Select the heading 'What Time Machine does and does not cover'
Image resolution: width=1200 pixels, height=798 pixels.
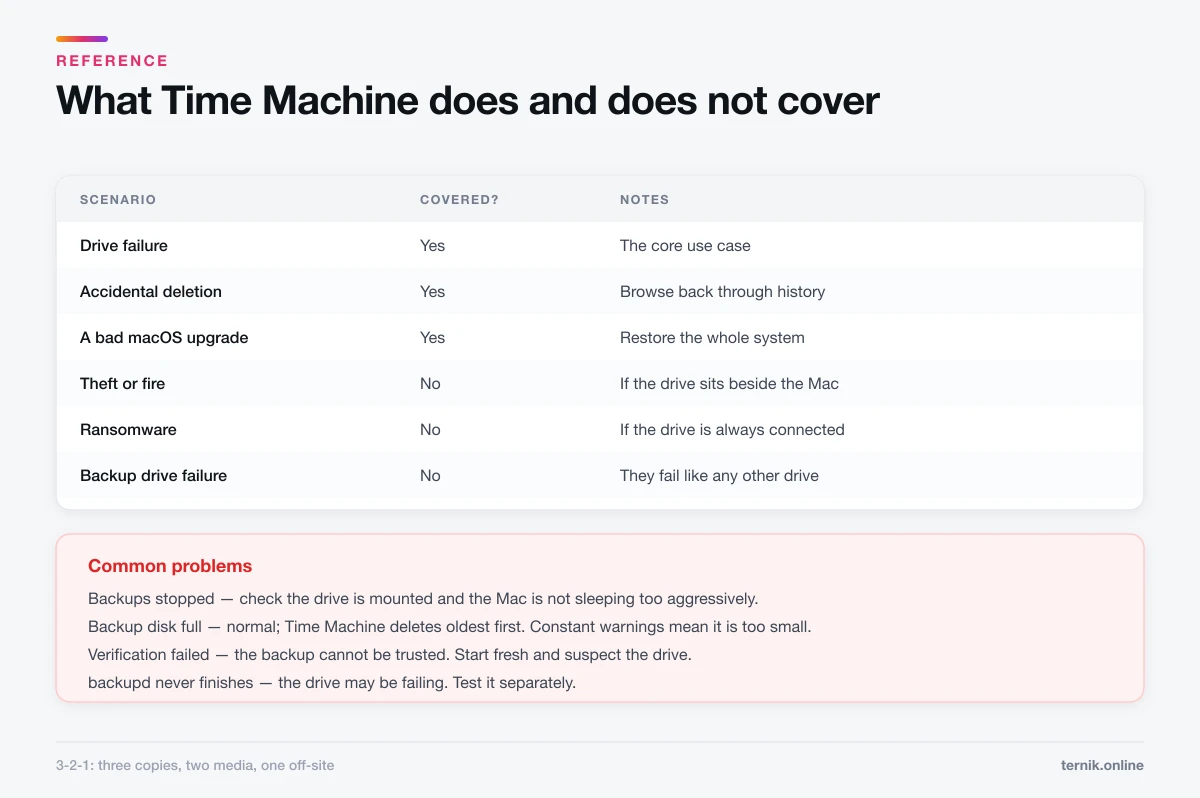click(x=468, y=101)
